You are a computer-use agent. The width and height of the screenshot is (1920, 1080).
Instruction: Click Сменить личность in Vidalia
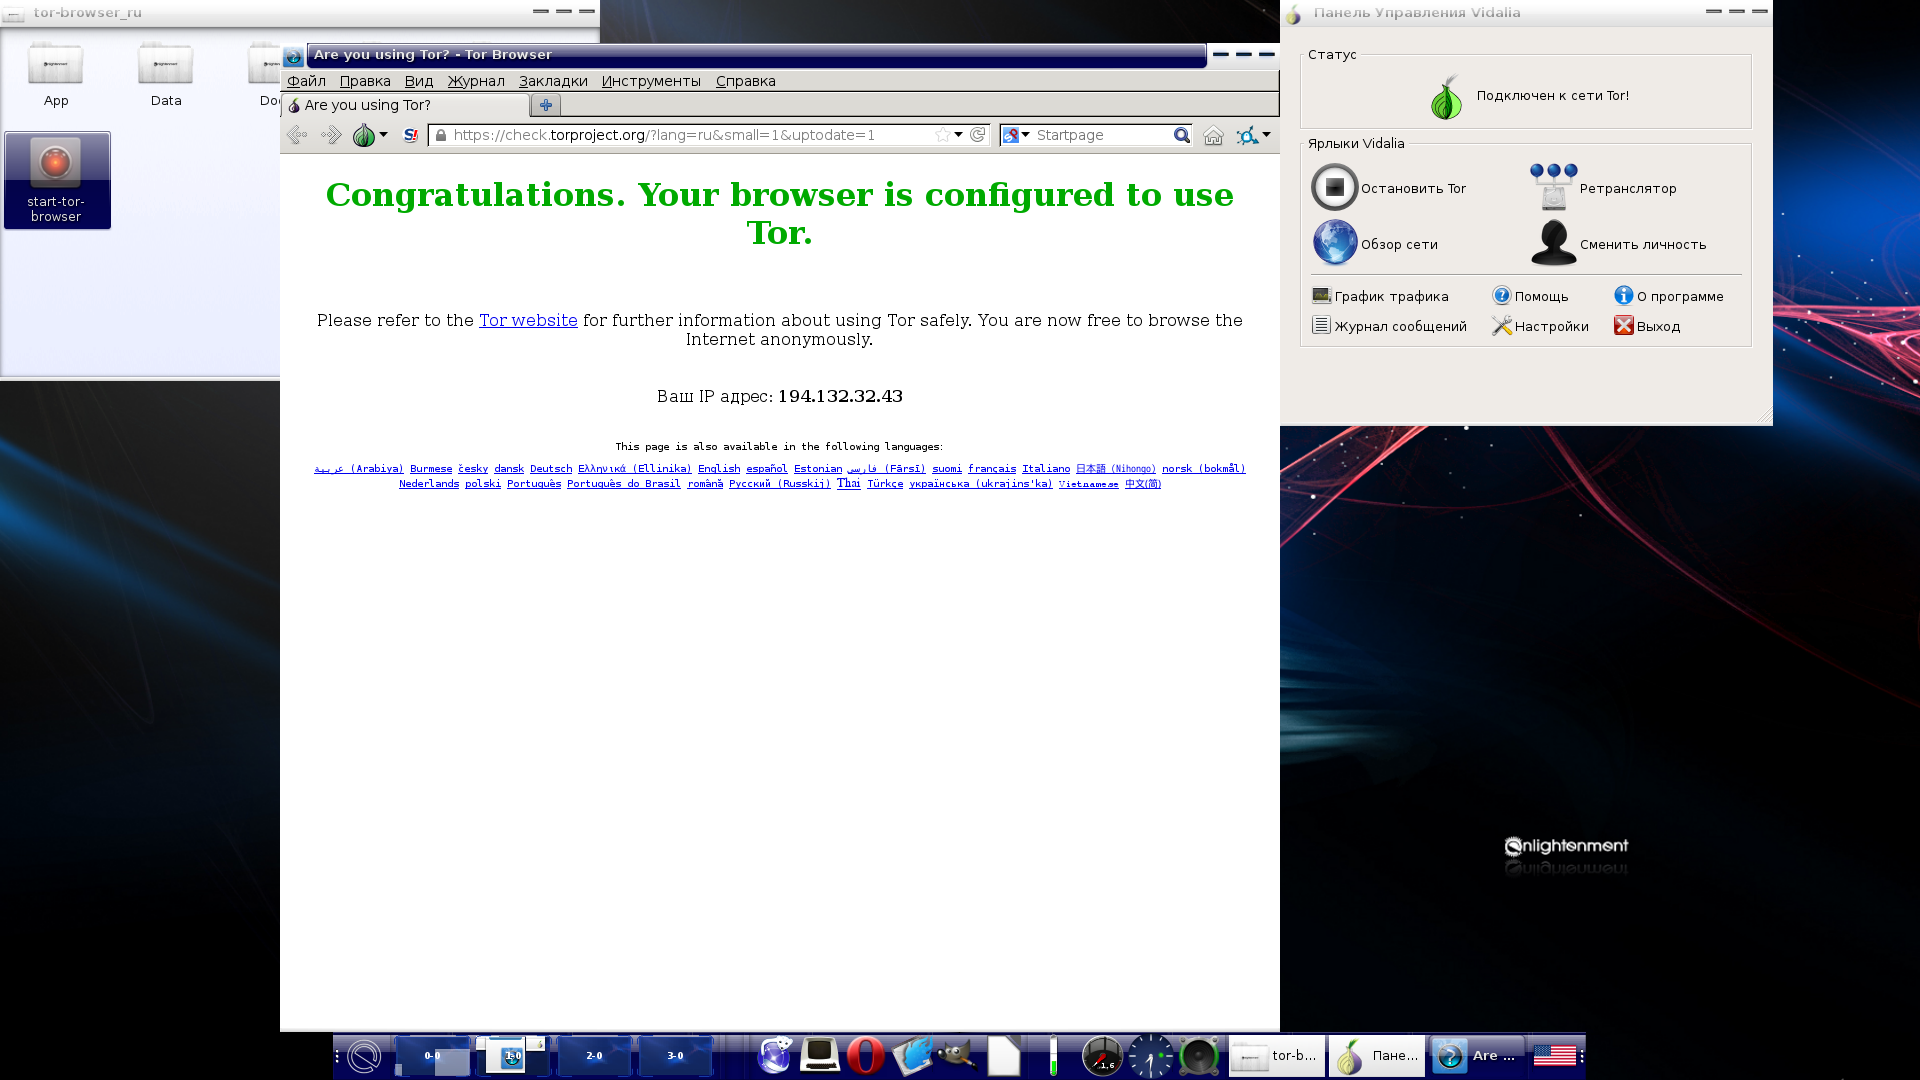pyautogui.click(x=1618, y=244)
